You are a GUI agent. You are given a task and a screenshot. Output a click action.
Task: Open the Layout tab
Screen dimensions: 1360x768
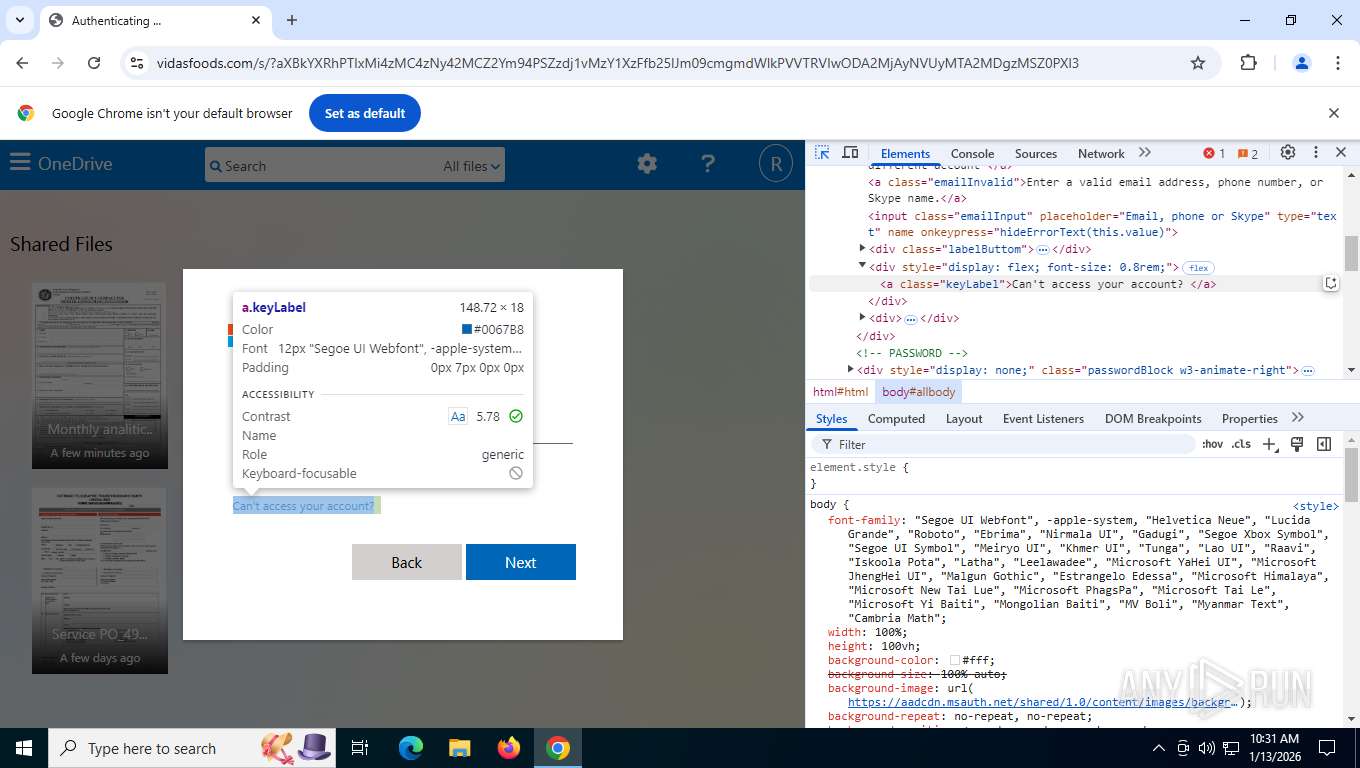tap(964, 419)
